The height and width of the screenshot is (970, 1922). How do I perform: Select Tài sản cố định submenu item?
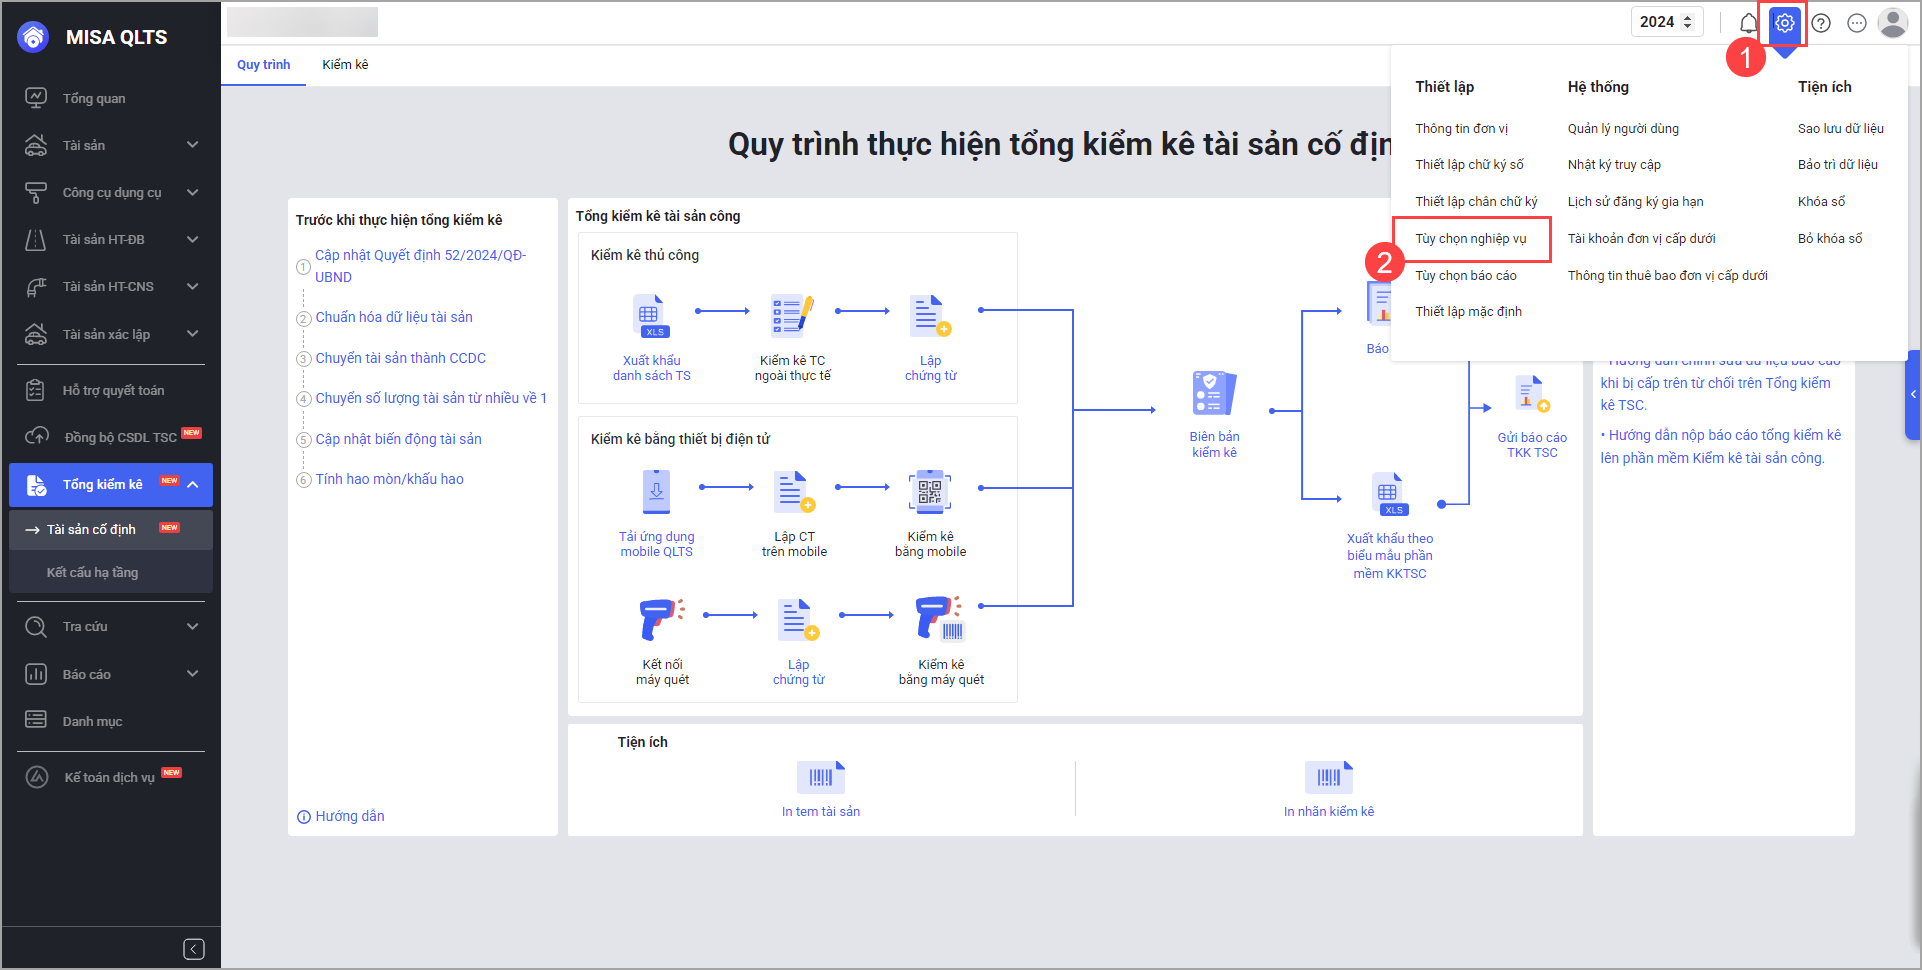point(111,530)
